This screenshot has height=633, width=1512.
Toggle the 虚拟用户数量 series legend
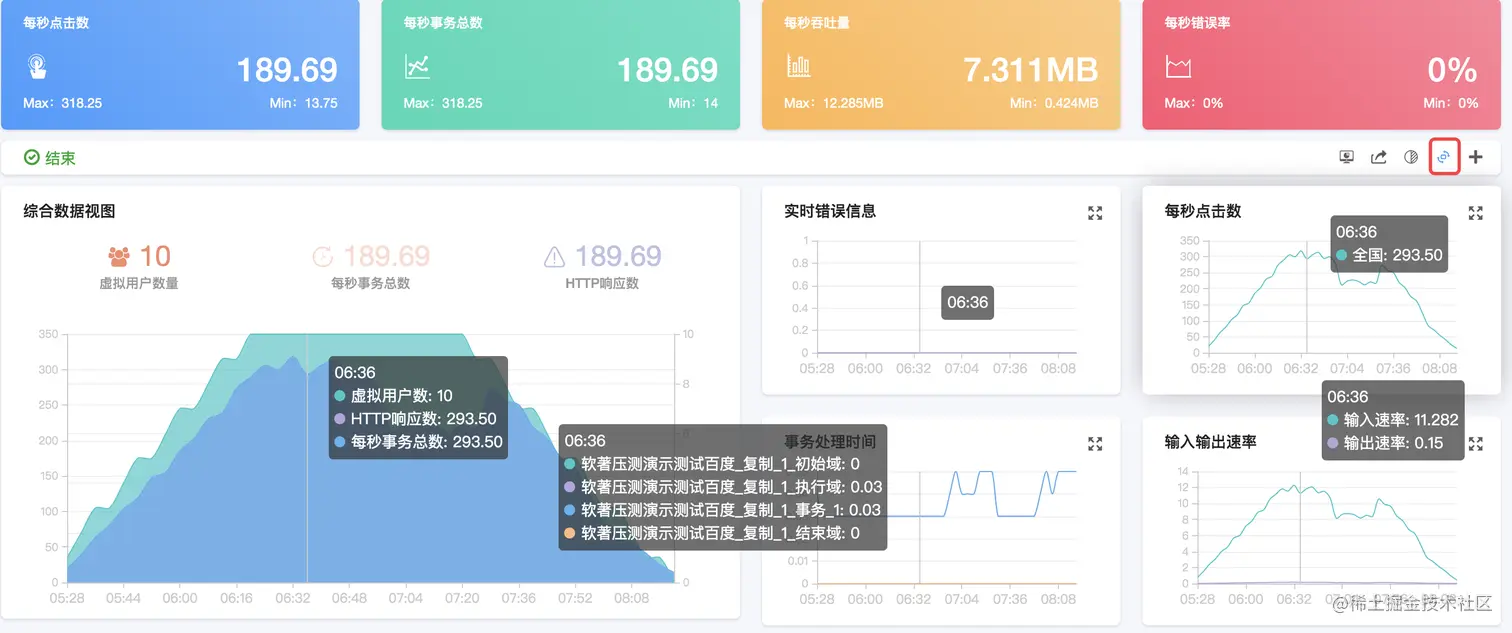(x=139, y=283)
